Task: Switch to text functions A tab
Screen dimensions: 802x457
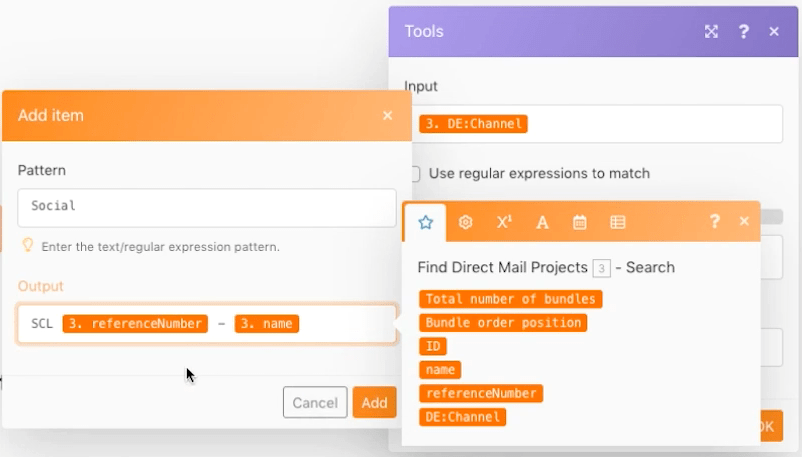Action: (542, 223)
